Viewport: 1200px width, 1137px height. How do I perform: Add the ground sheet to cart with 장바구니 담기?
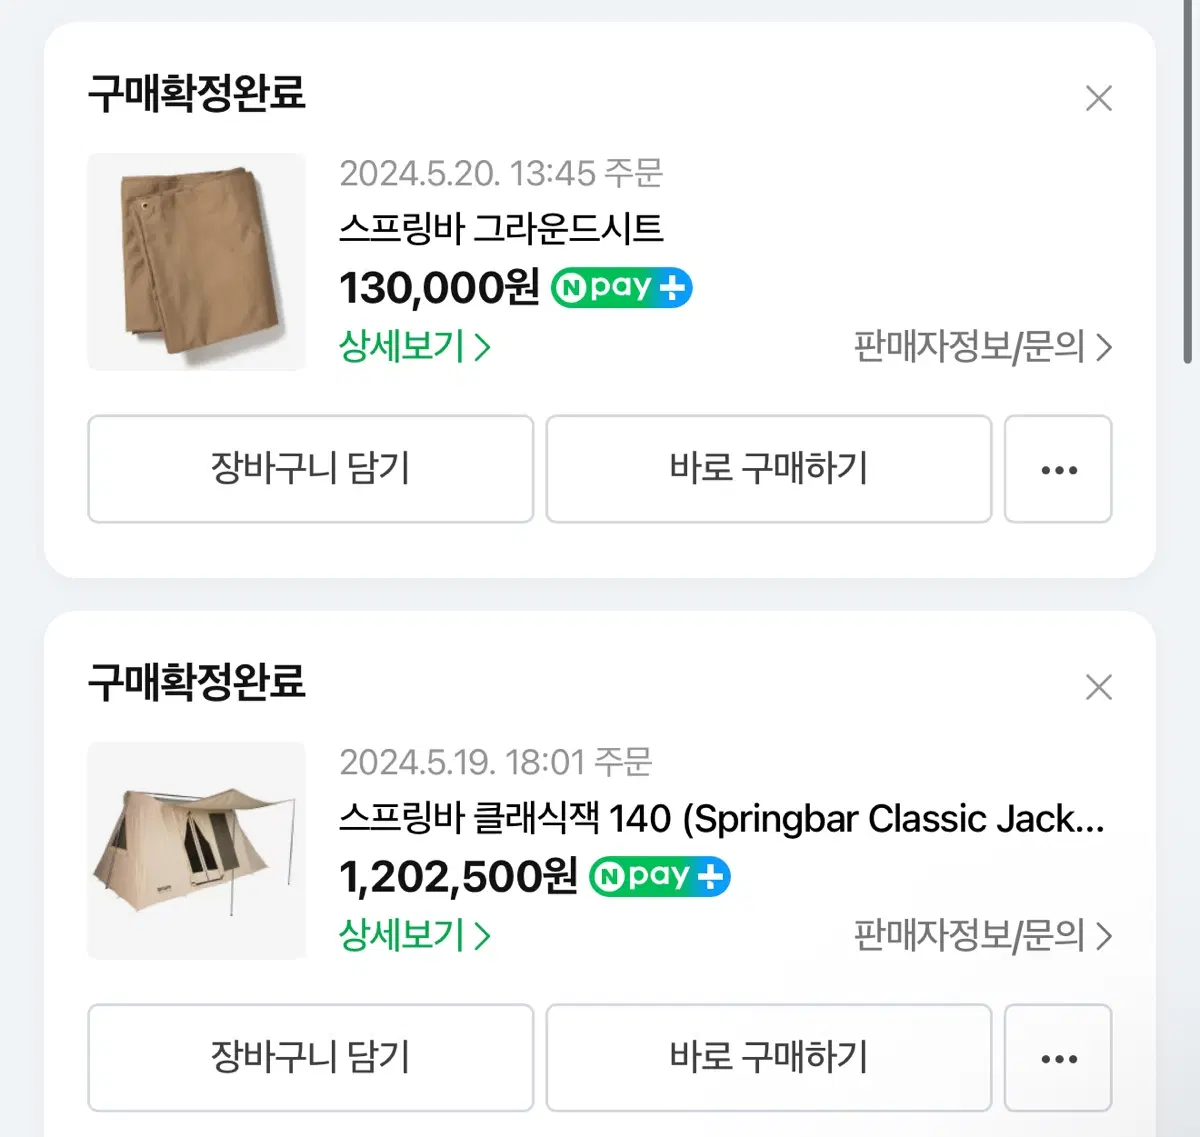(310, 469)
